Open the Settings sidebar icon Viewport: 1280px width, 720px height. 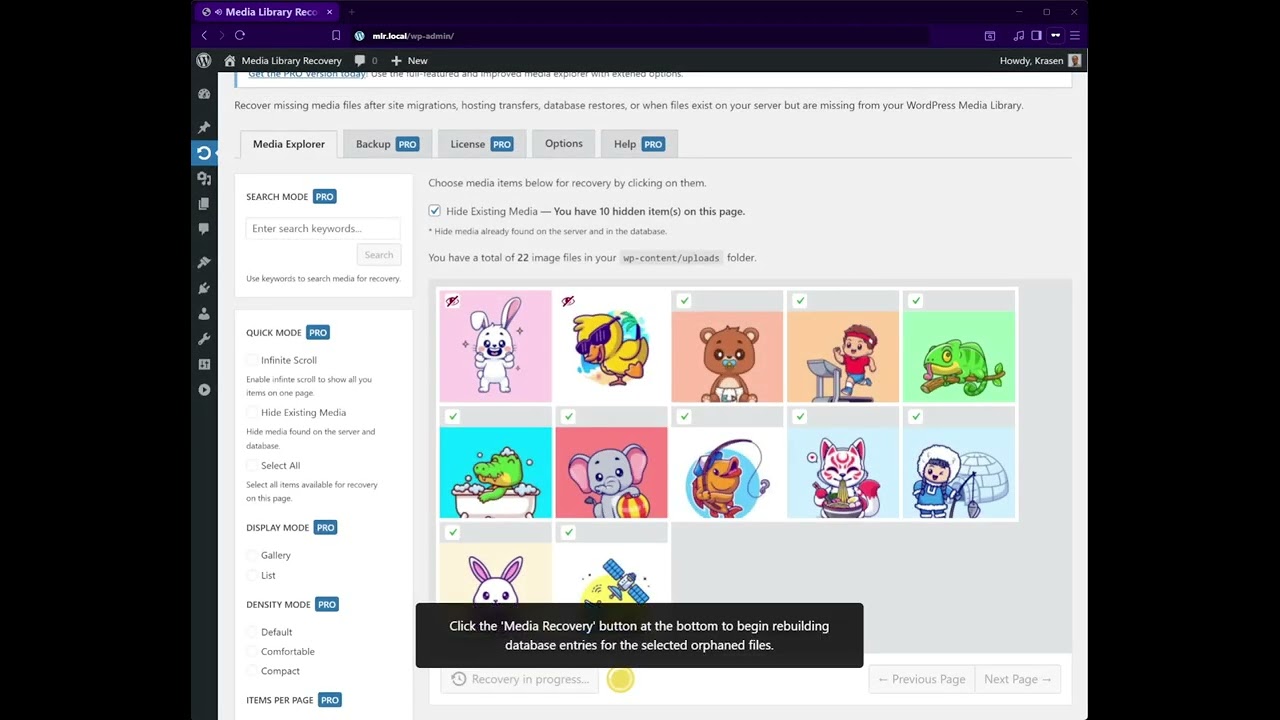[204, 364]
